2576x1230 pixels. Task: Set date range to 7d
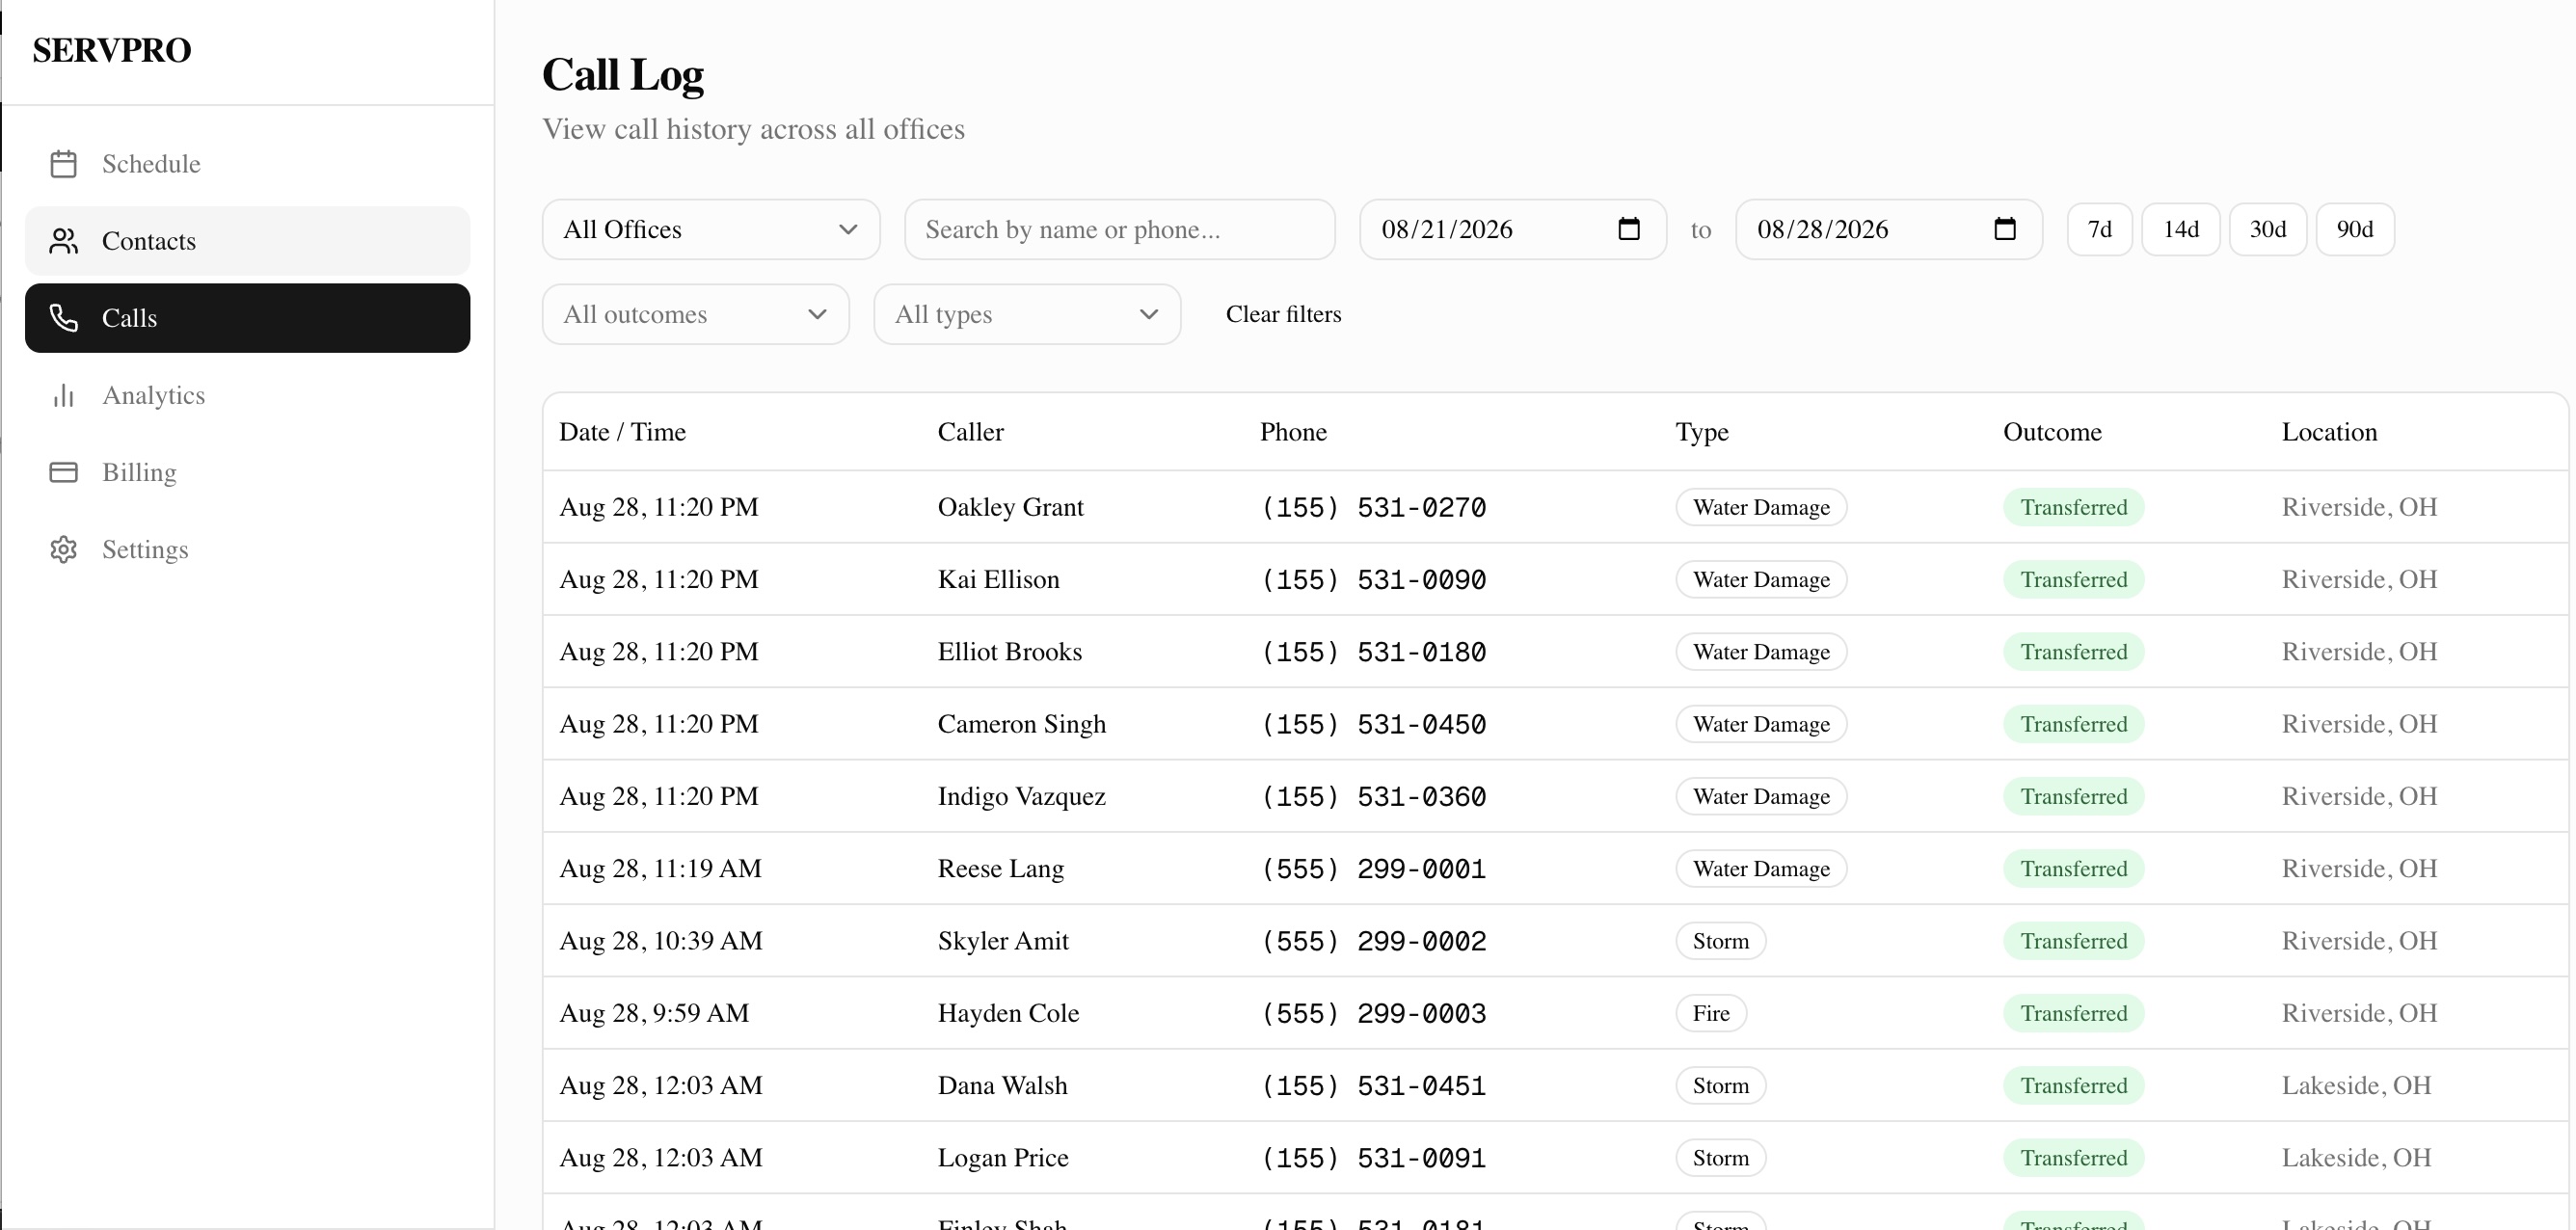click(x=2100, y=230)
